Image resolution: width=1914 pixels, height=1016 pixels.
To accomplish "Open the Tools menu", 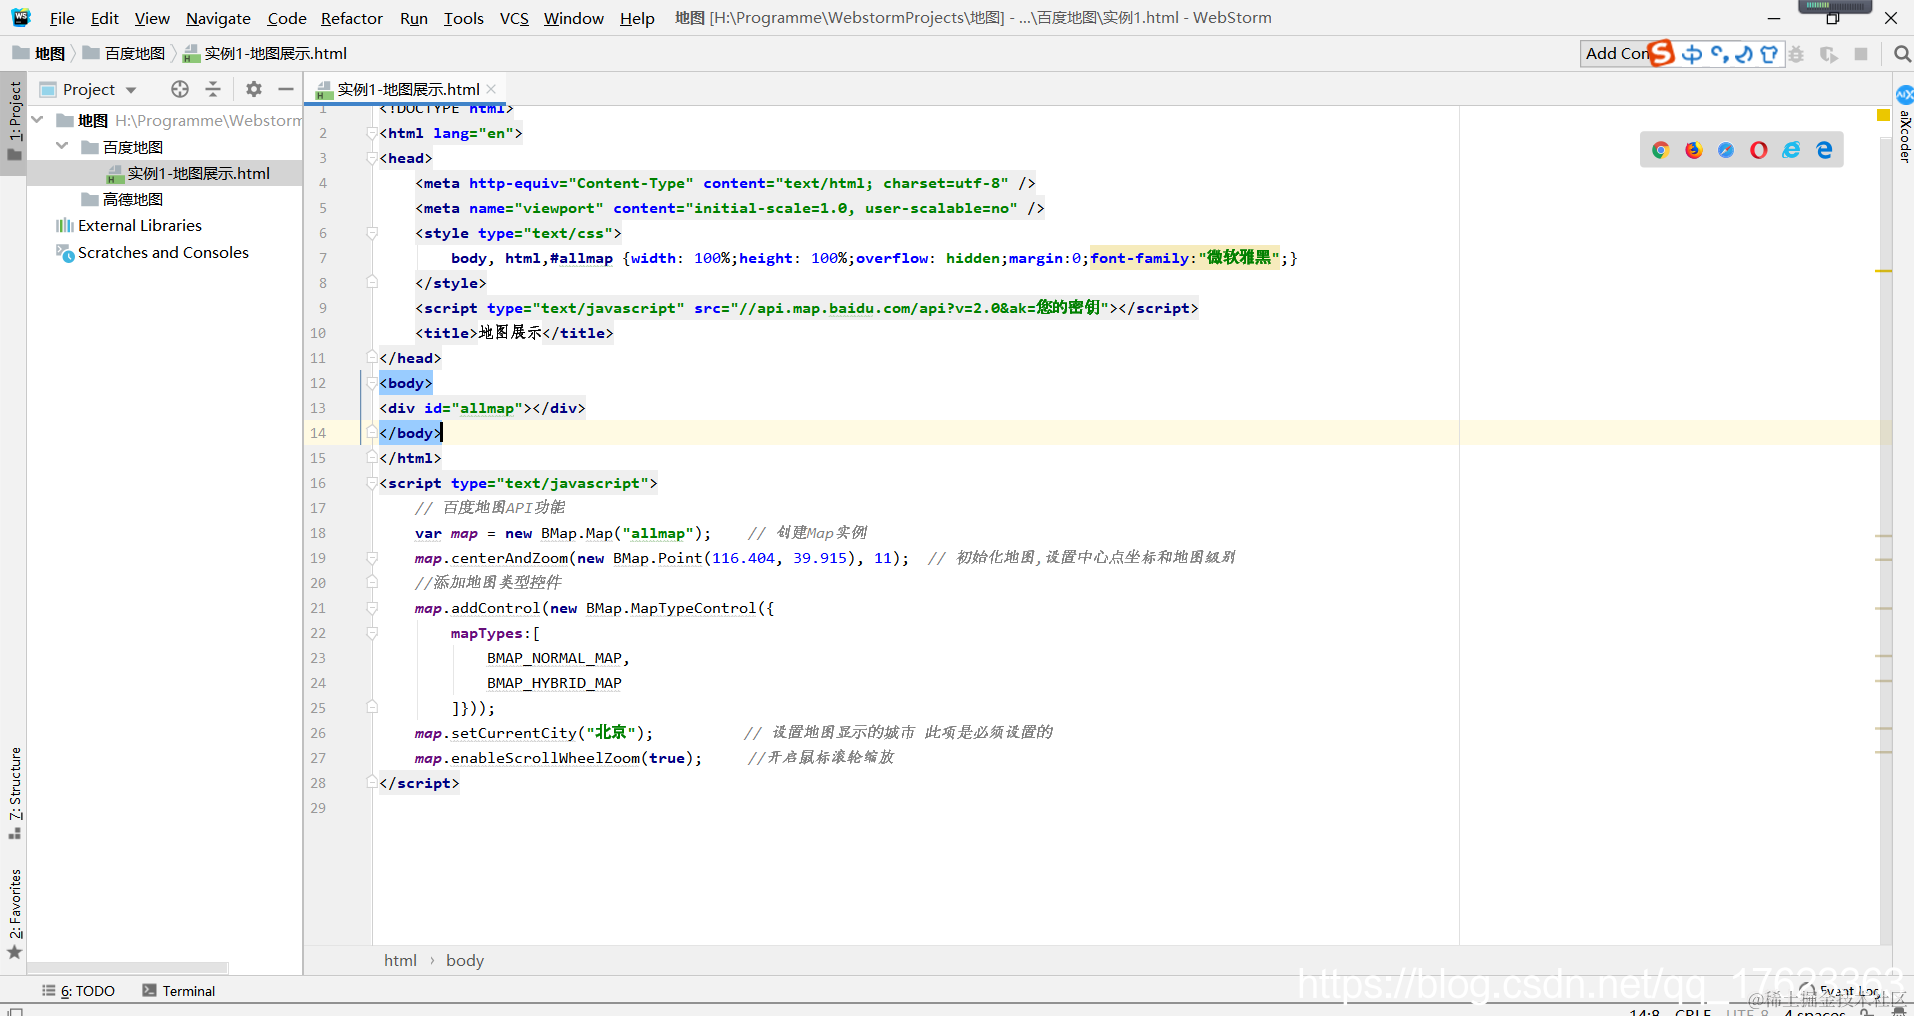I will point(464,18).
